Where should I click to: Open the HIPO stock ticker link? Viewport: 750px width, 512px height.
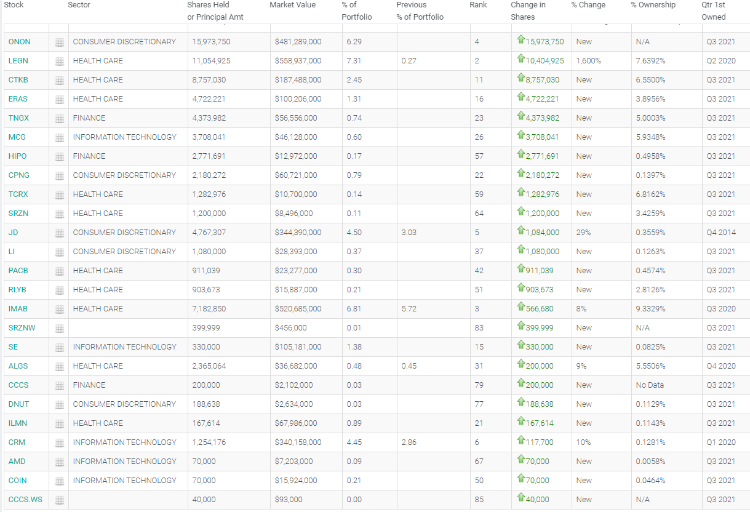pos(17,156)
